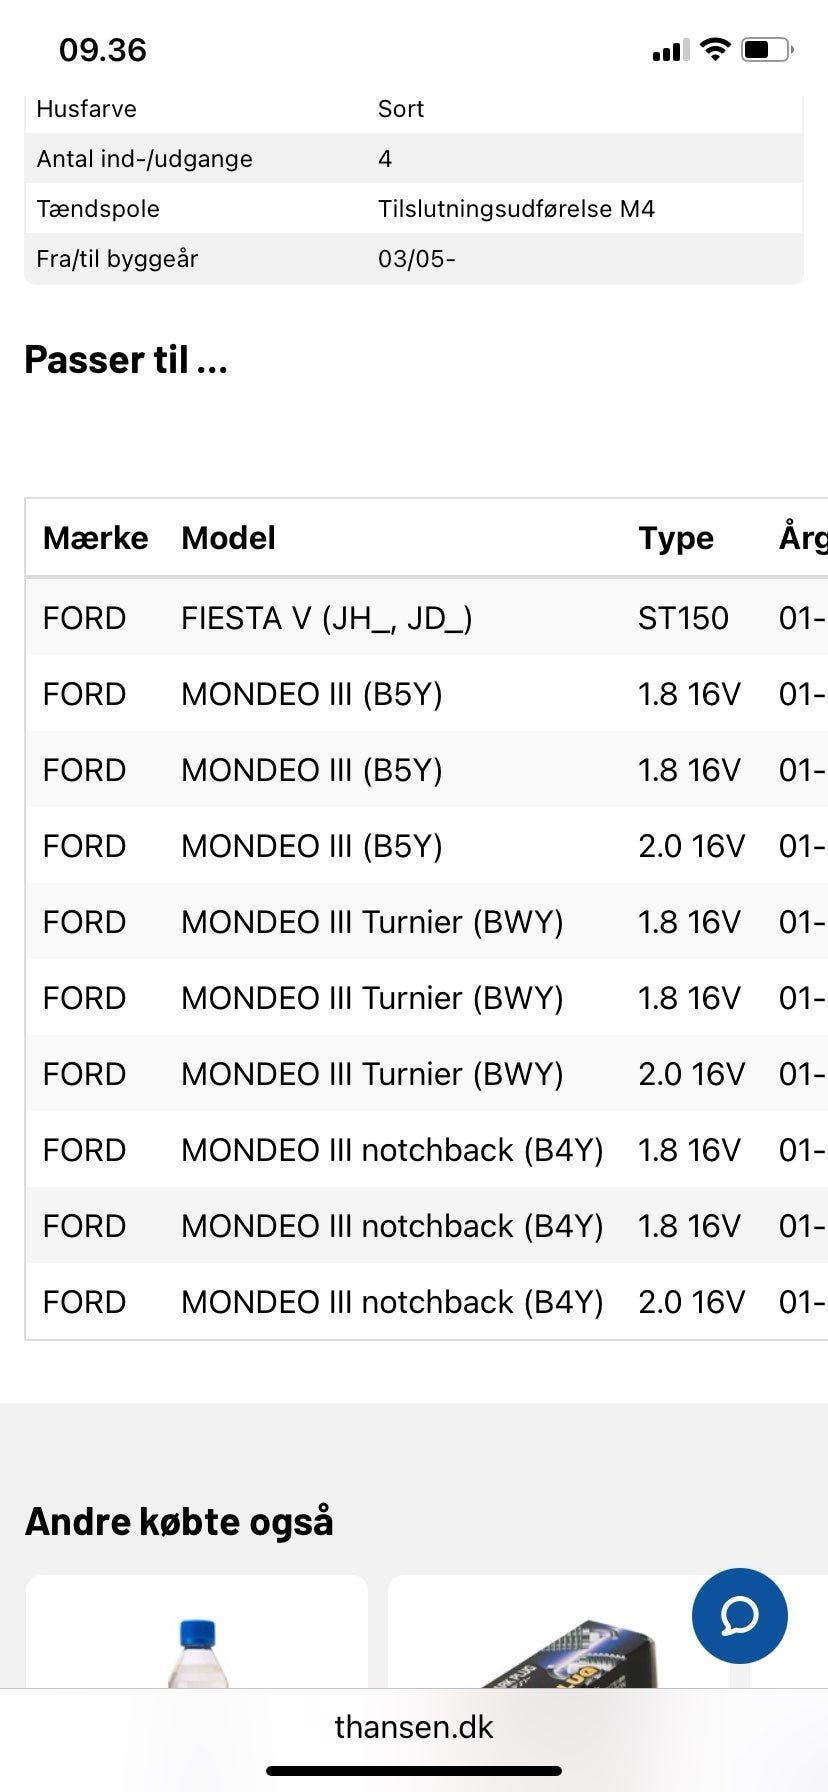This screenshot has height=1792, width=828.
Task: Open the chat support bubble
Action: click(739, 1615)
